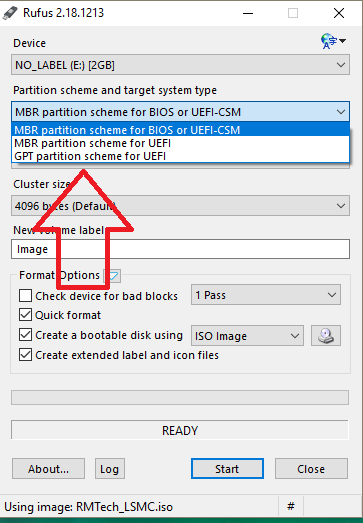Viewport: 363px width, 523px height.
Task: Click the disc drive icon to select ISO
Action: pyautogui.click(x=326, y=336)
